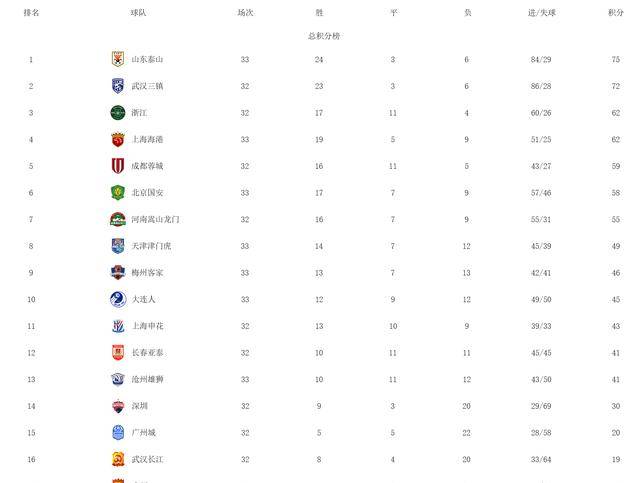Select the 浙江 team green logo

coord(117,113)
